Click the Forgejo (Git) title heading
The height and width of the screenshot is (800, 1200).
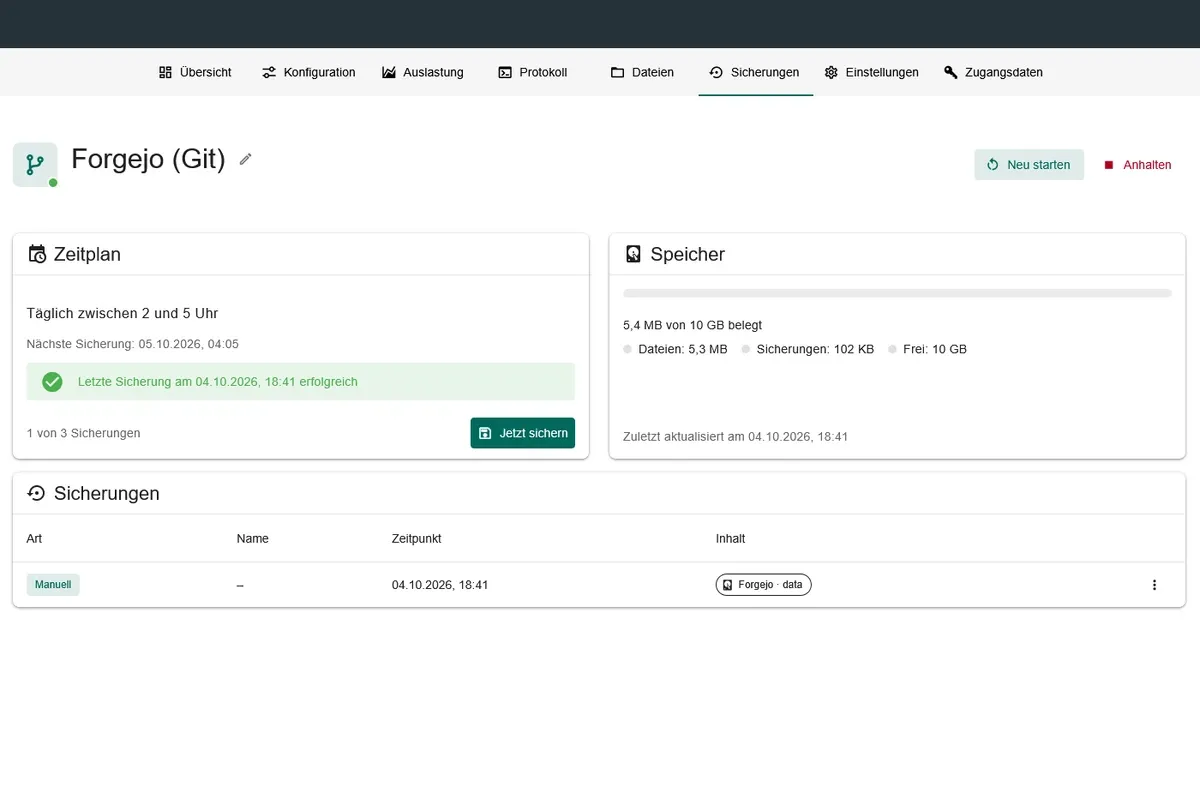148,159
